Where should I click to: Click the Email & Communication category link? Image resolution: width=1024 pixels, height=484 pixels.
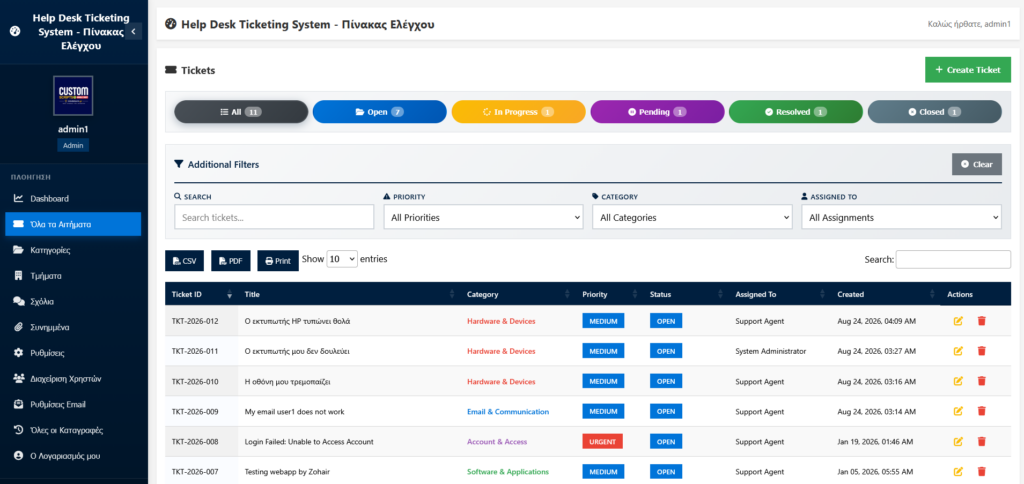coord(508,411)
